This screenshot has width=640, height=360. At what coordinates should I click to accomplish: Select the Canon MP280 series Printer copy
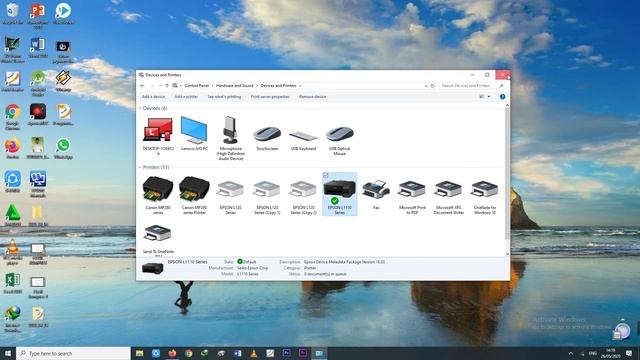click(x=194, y=195)
